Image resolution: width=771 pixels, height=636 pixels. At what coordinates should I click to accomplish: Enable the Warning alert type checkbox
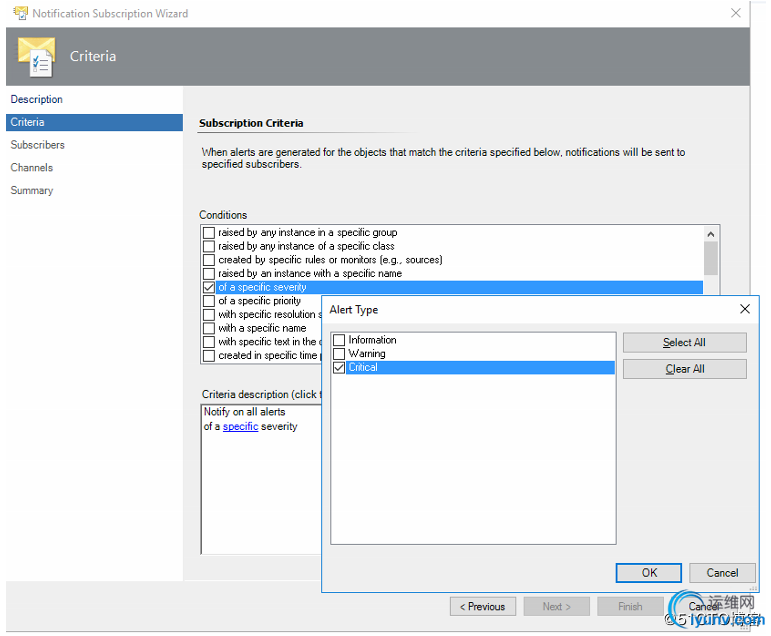[339, 354]
